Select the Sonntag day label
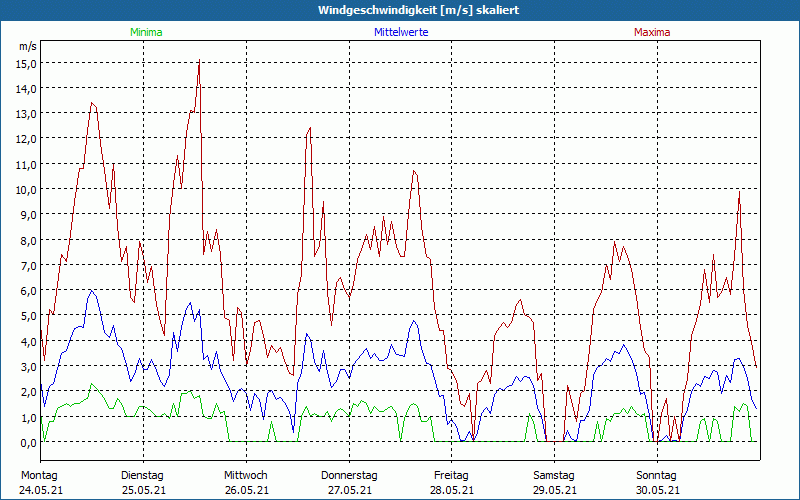This screenshot has width=800, height=500. [657, 475]
